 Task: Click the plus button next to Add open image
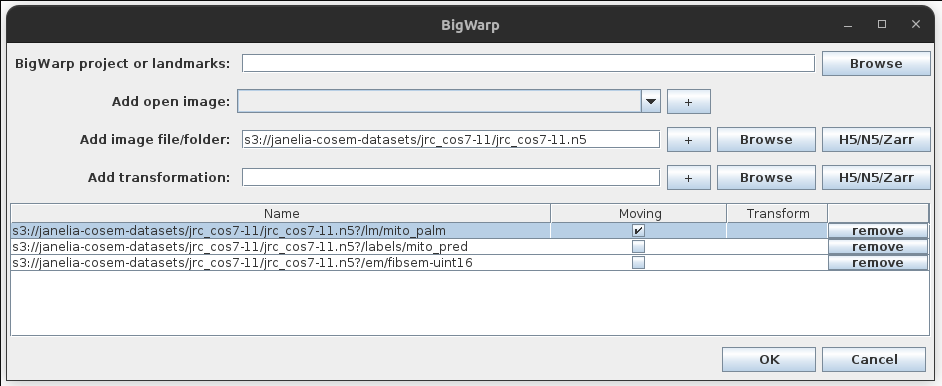(x=688, y=101)
